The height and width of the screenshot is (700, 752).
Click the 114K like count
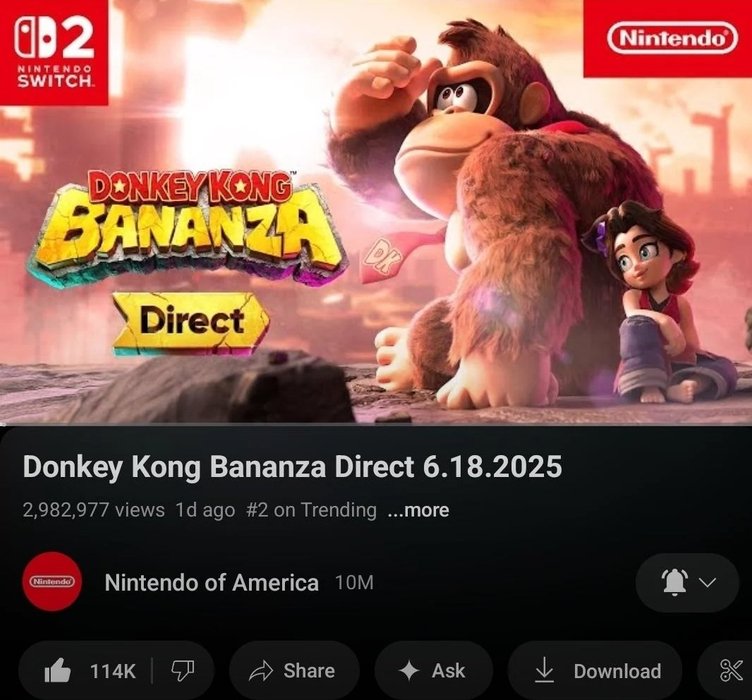click(x=113, y=671)
